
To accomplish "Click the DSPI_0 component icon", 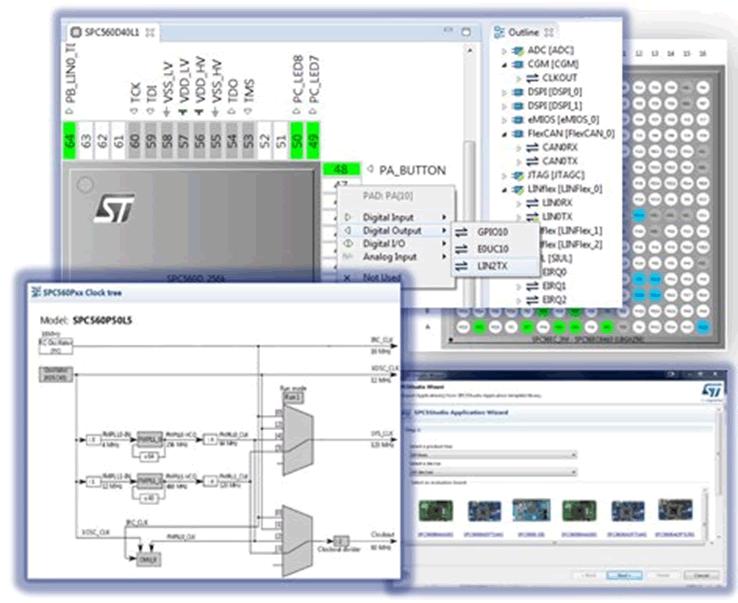I will [518, 92].
